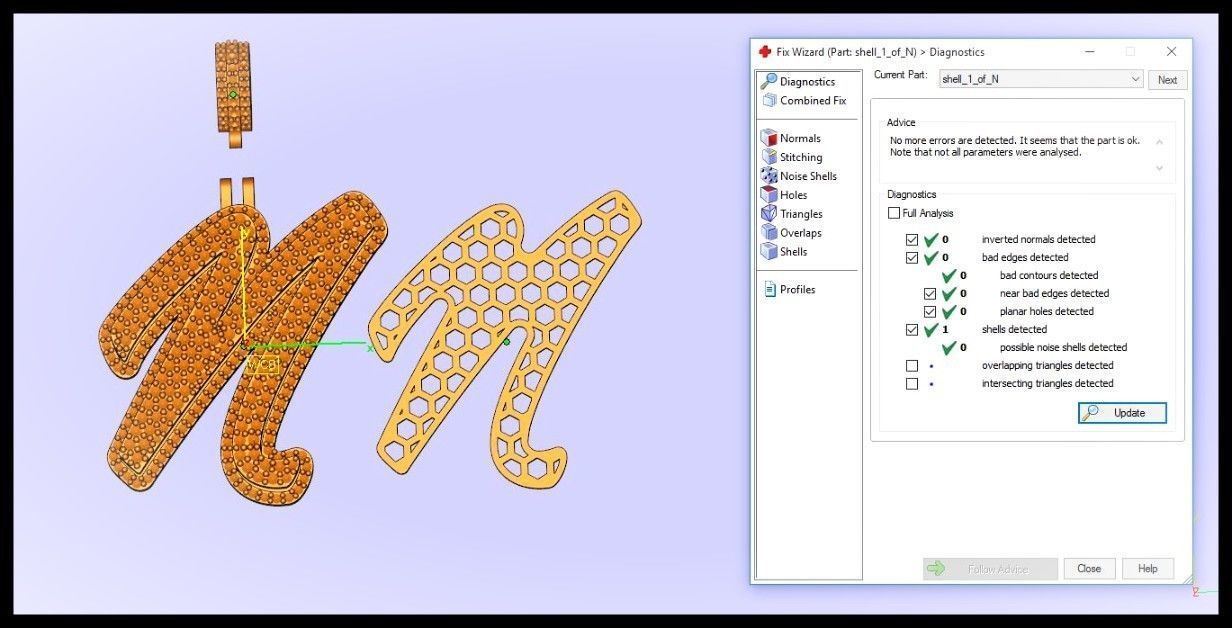Go to the Triangles page

coord(801,214)
